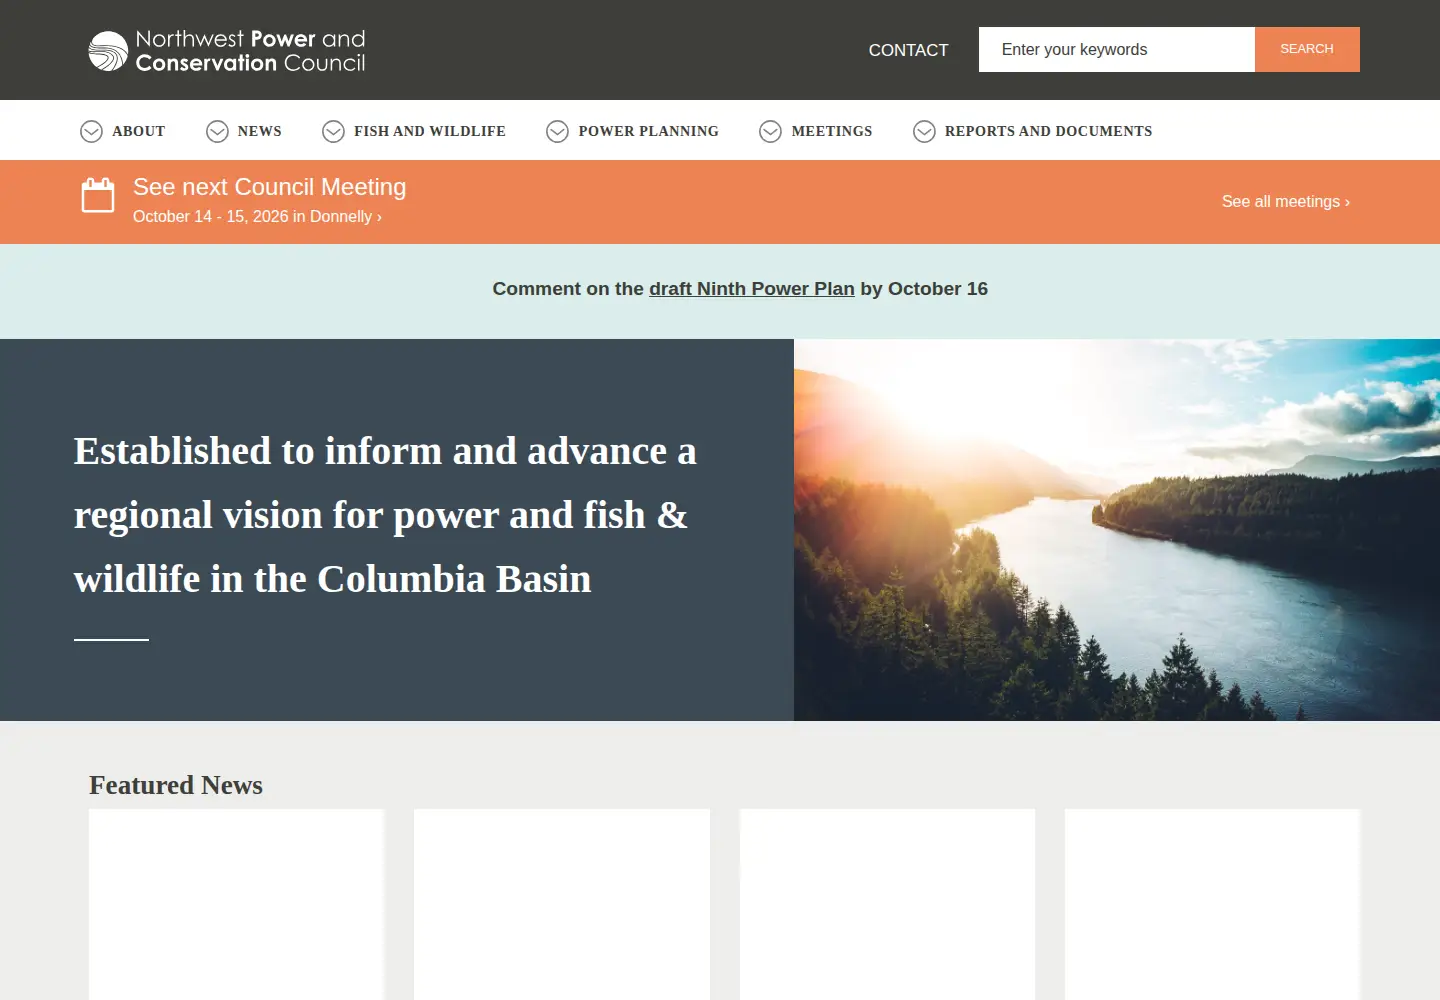
Task: Follow the October 14 - 15, 2026 in Donnelly link
Action: point(257,216)
